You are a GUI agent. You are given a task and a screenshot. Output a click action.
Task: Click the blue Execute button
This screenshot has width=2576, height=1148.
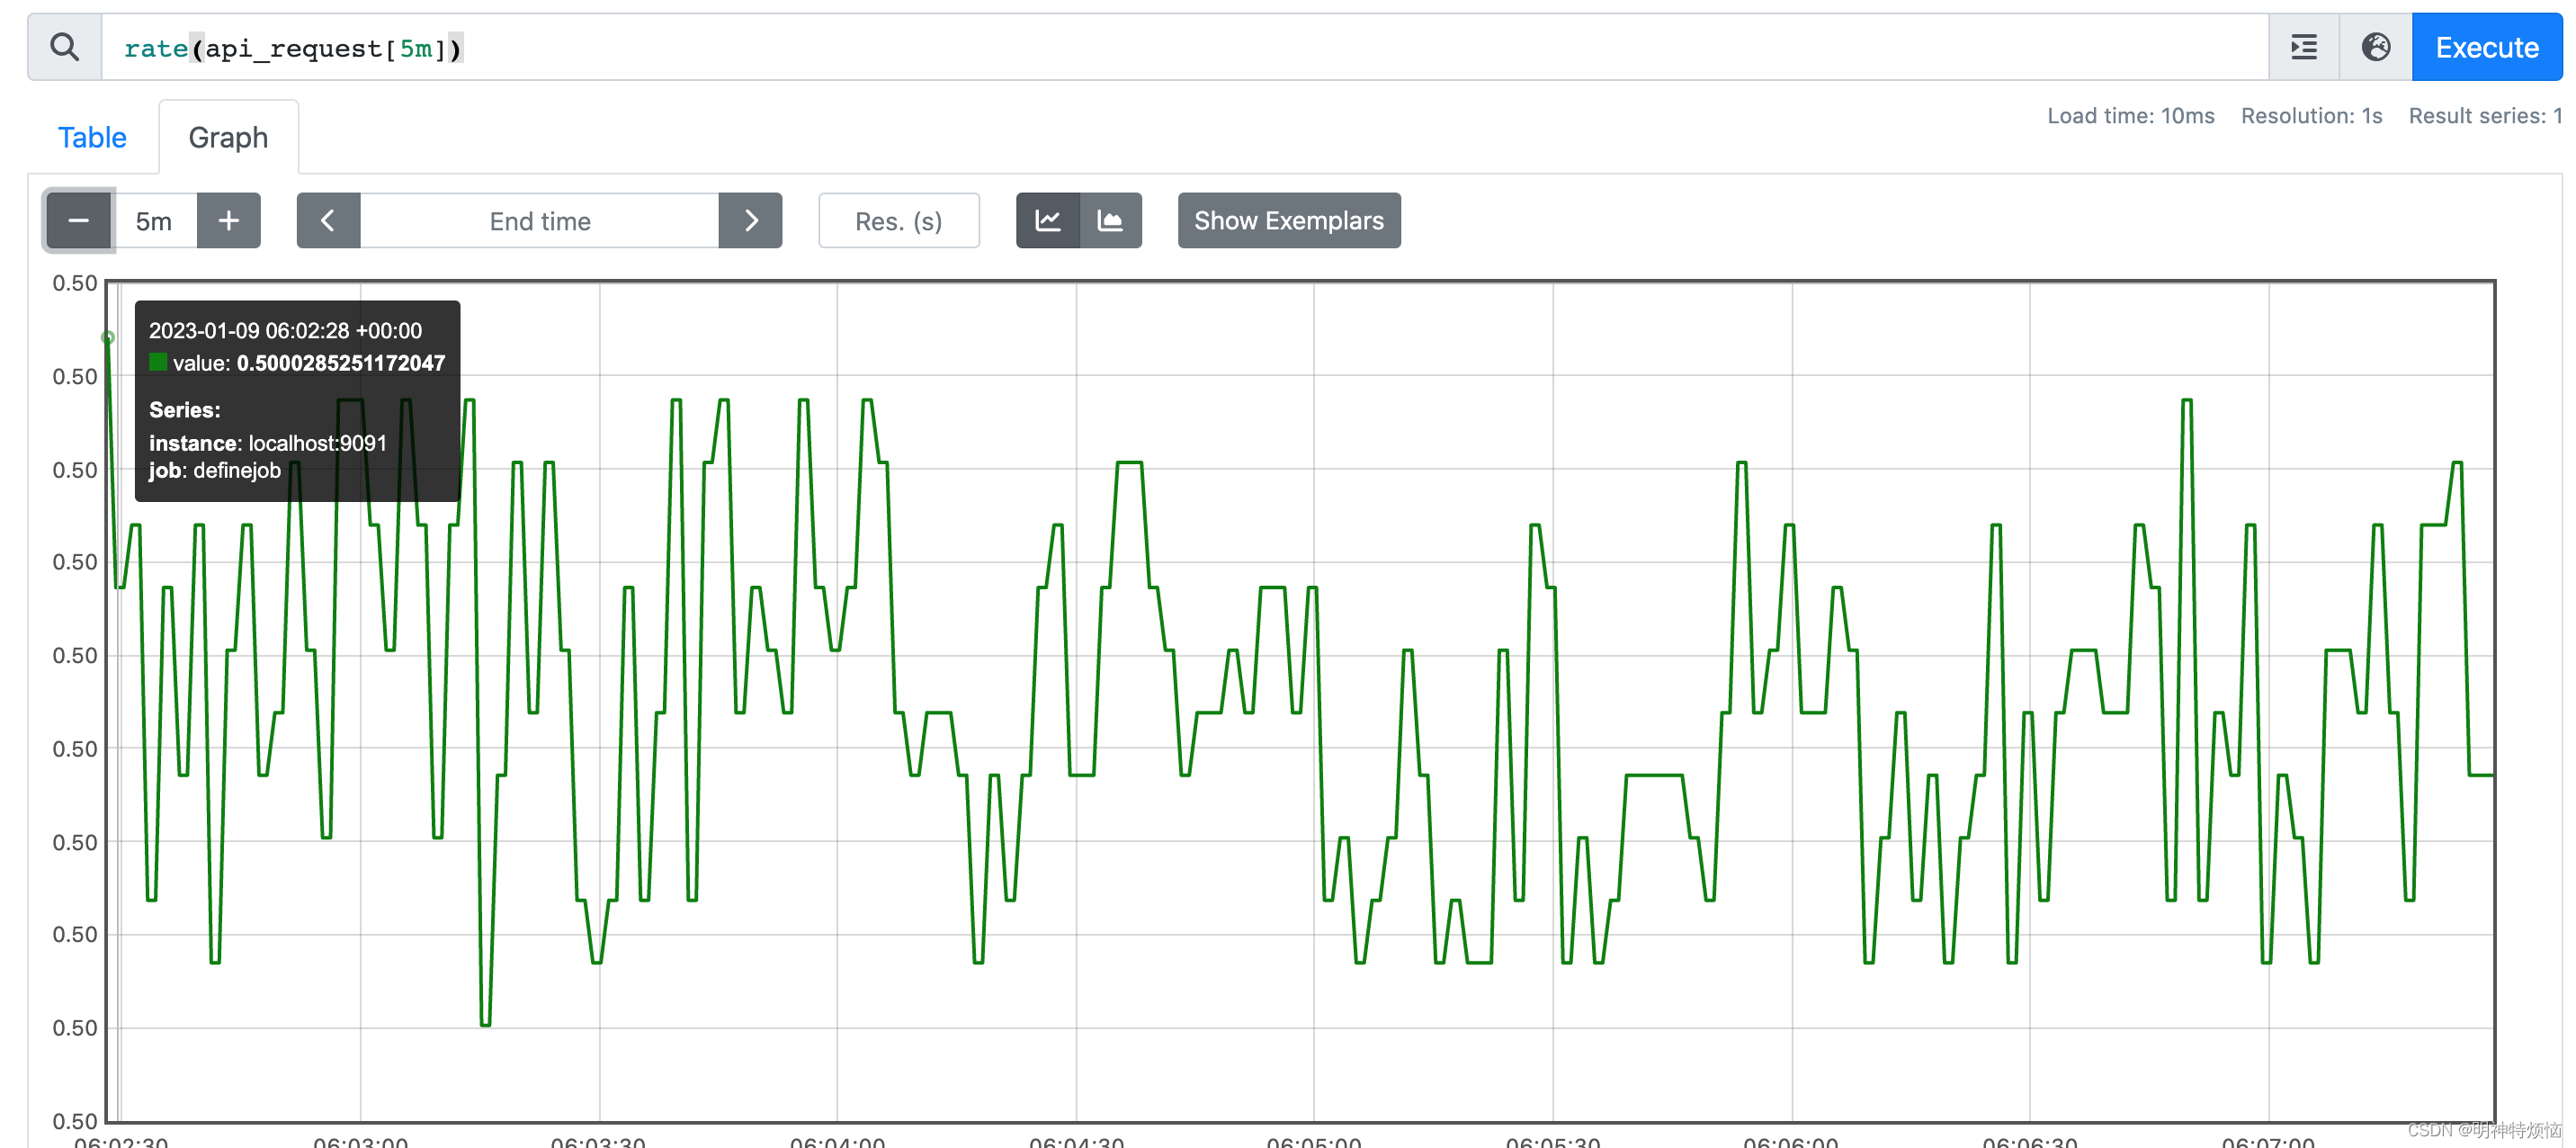pos(2486,47)
